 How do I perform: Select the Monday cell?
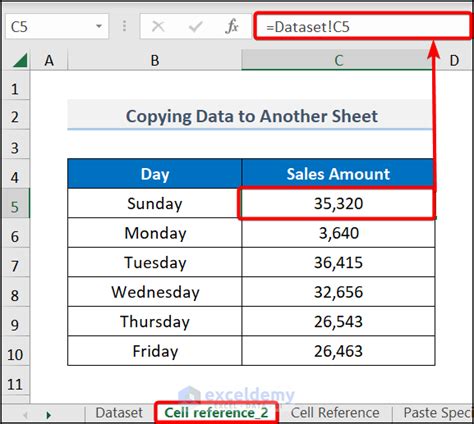pyautogui.click(x=155, y=233)
